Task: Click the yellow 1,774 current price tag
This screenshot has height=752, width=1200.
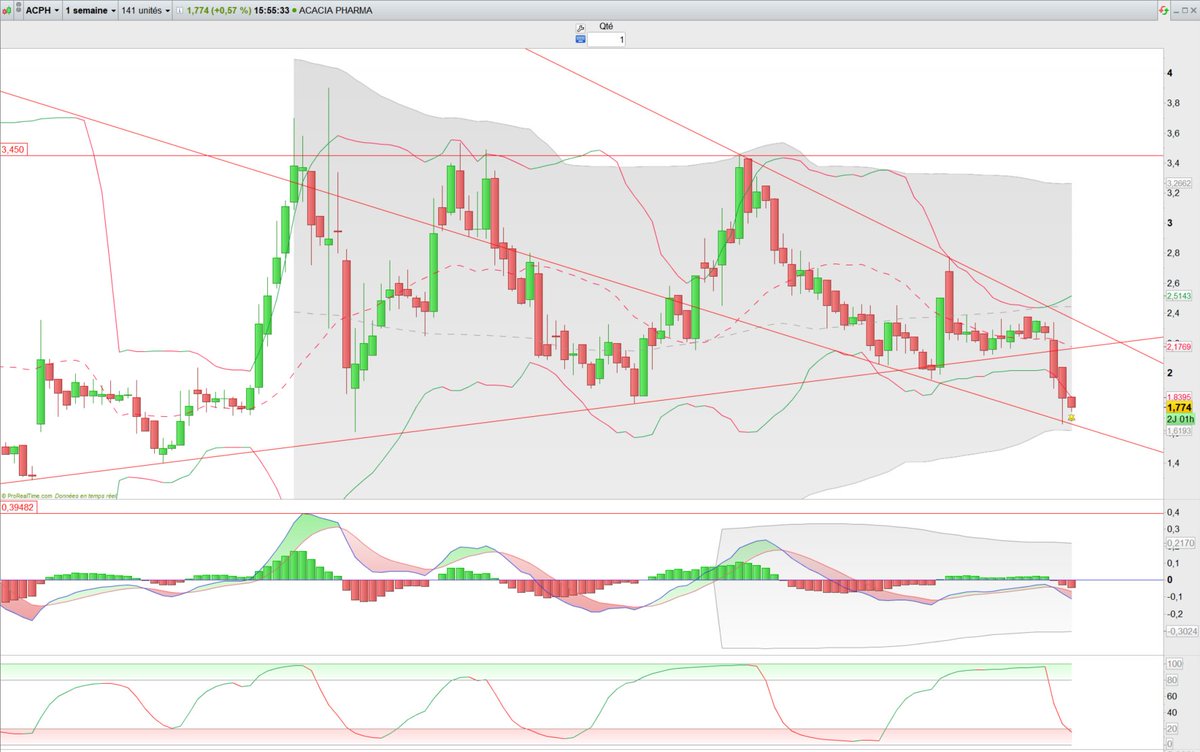Action: [1179, 408]
